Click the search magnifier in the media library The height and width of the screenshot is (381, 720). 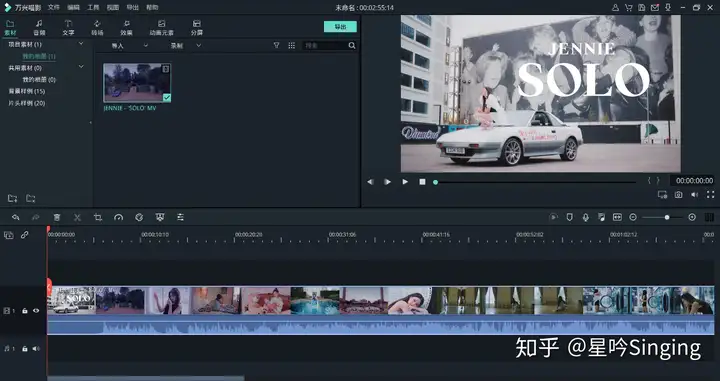pyautogui.click(x=352, y=45)
